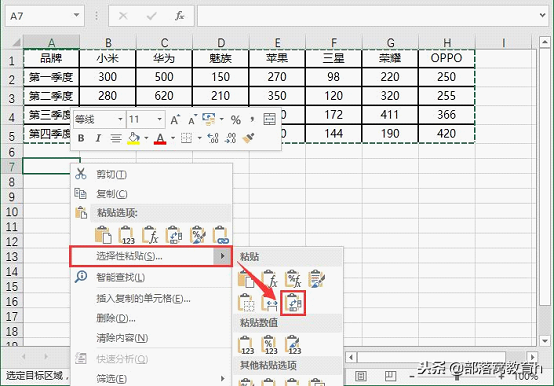Image resolution: width=554 pixels, height=386 pixels.
Task: Click the formula bar Cancel (X) button
Action: point(123,16)
